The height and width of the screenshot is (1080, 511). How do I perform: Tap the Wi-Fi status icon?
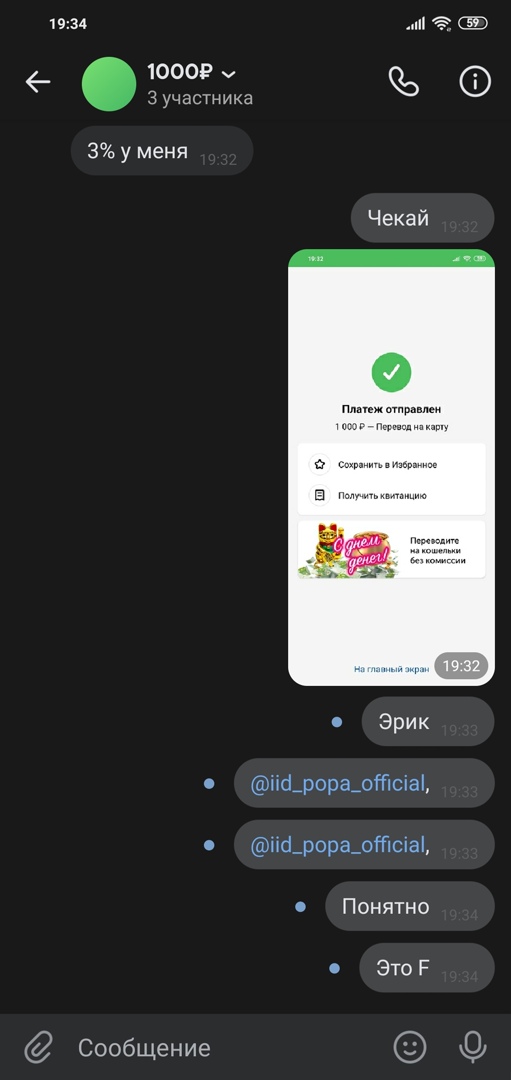click(441, 23)
